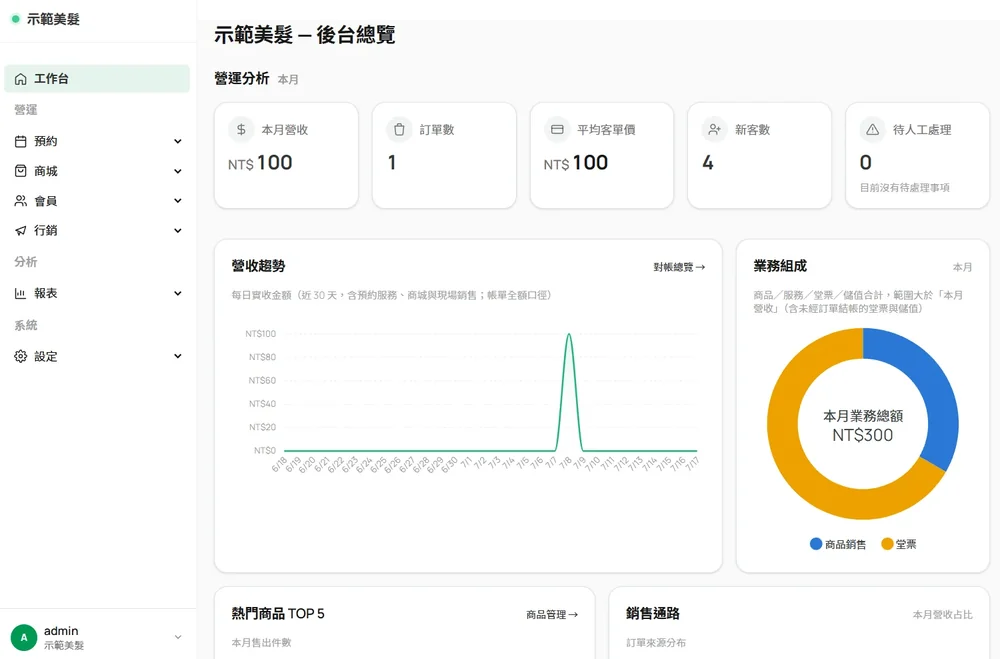Click the 營收趨勢 heading
Image resolution: width=1000 pixels, height=659 pixels.
point(258,266)
